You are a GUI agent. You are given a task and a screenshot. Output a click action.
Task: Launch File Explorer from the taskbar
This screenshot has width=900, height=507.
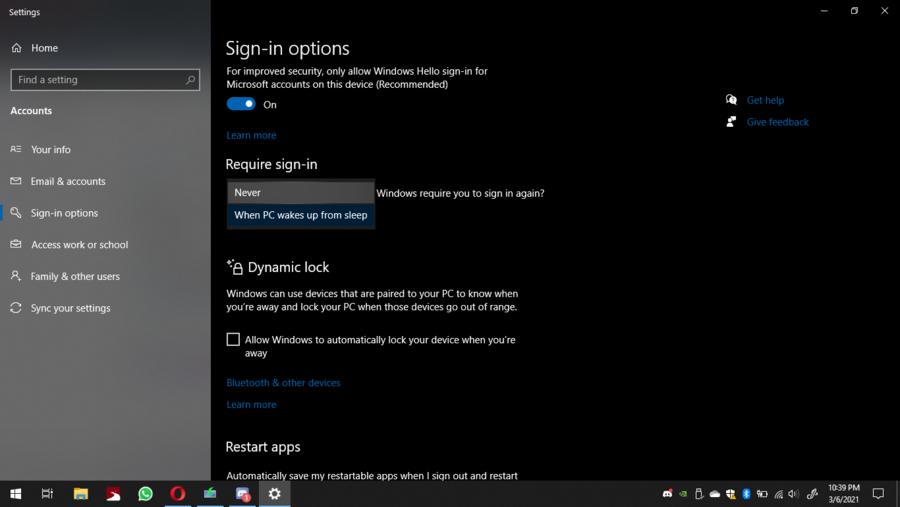(81, 494)
